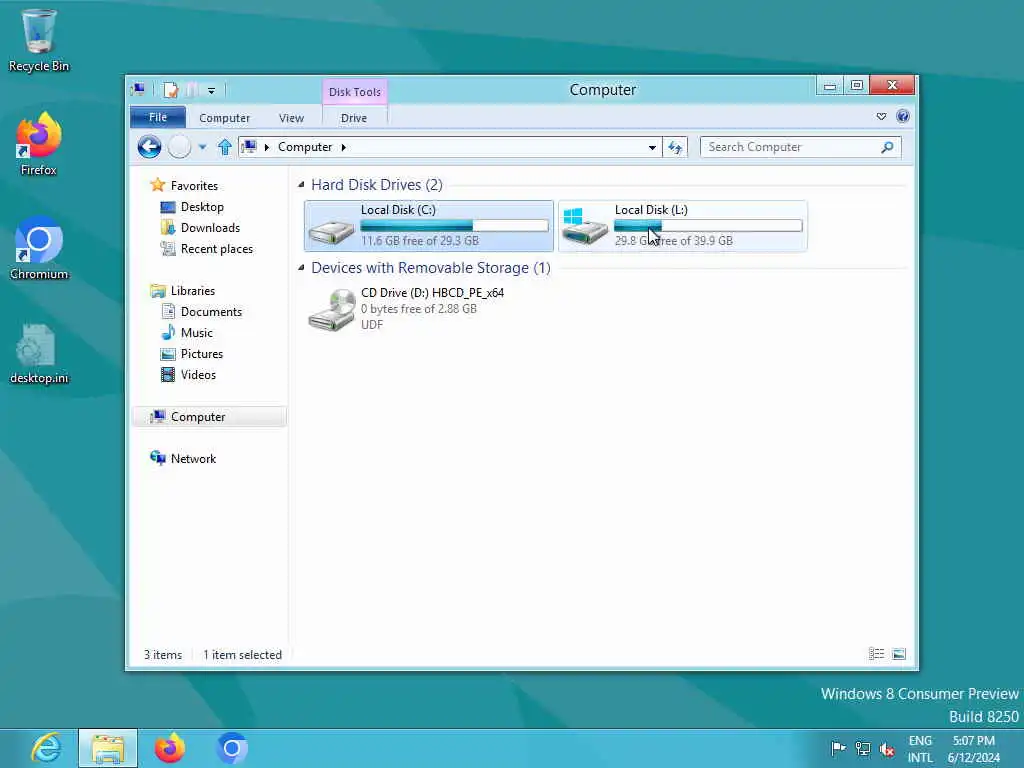Open Music library in navigation pane
This screenshot has height=768, width=1024.
197,332
